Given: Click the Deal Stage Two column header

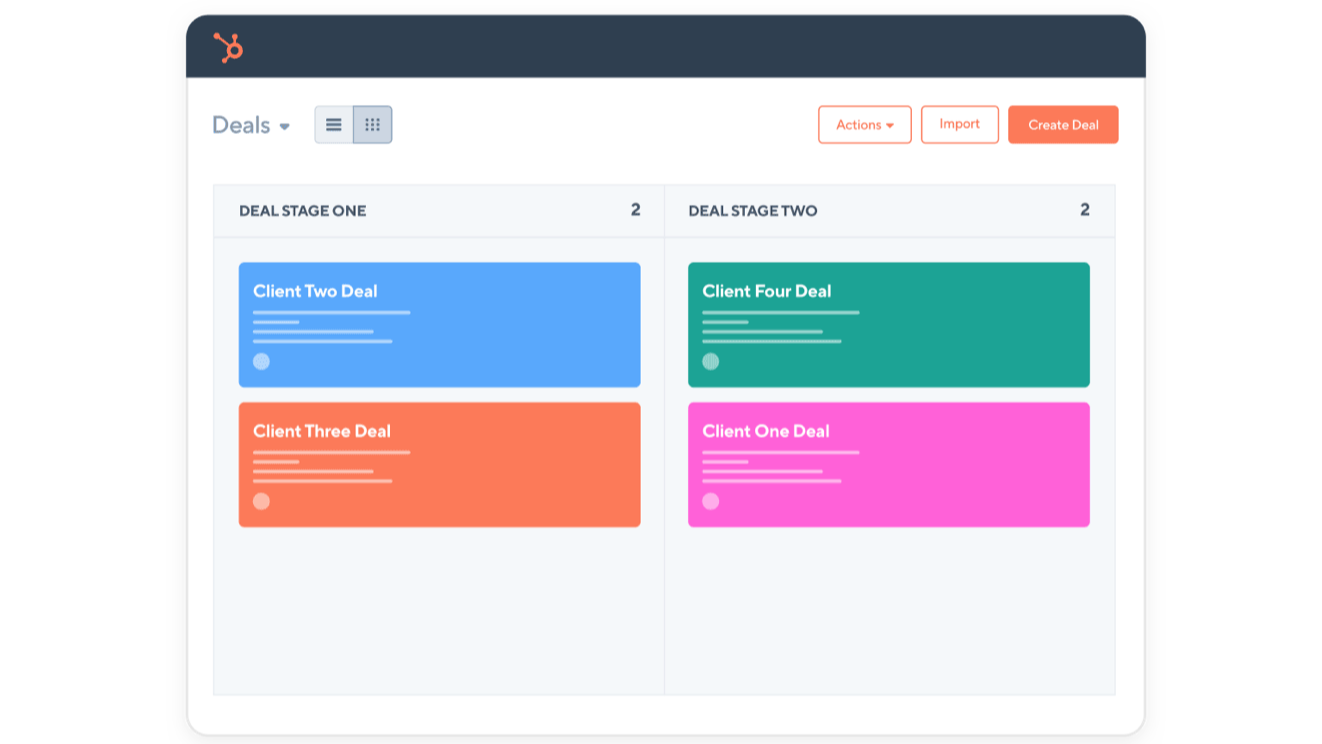Looking at the screenshot, I should pyautogui.click(x=752, y=210).
